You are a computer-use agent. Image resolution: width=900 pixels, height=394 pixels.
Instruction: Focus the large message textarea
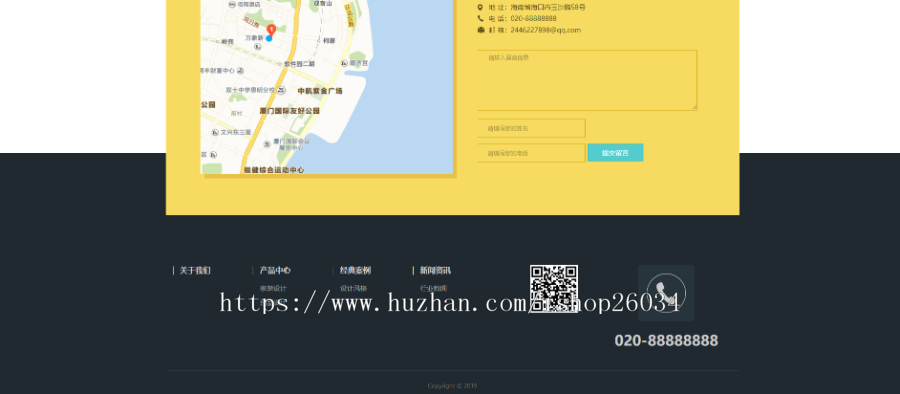pos(587,80)
